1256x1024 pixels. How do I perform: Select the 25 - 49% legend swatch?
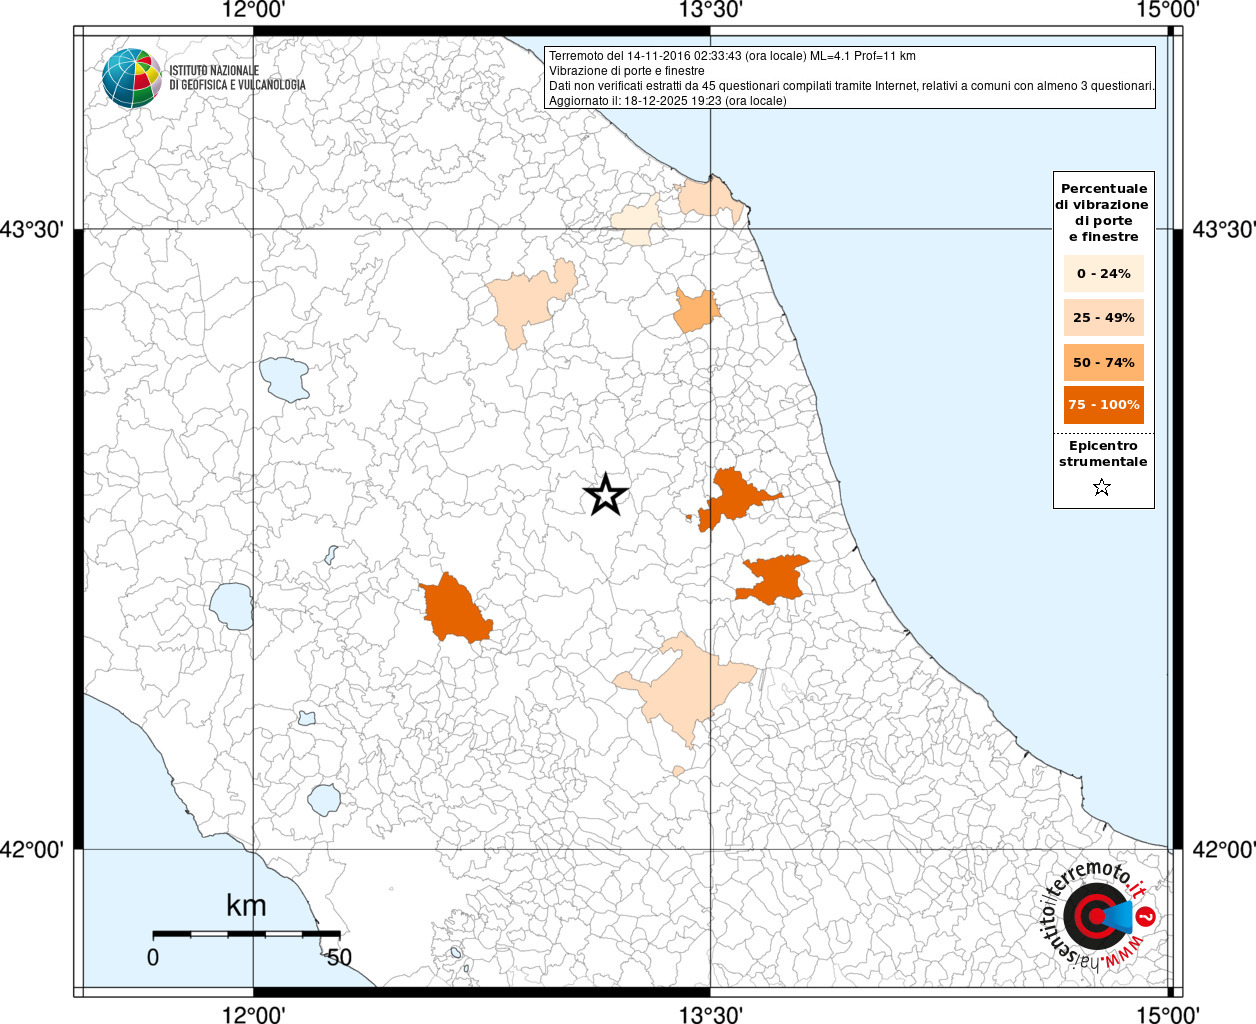click(x=1104, y=318)
